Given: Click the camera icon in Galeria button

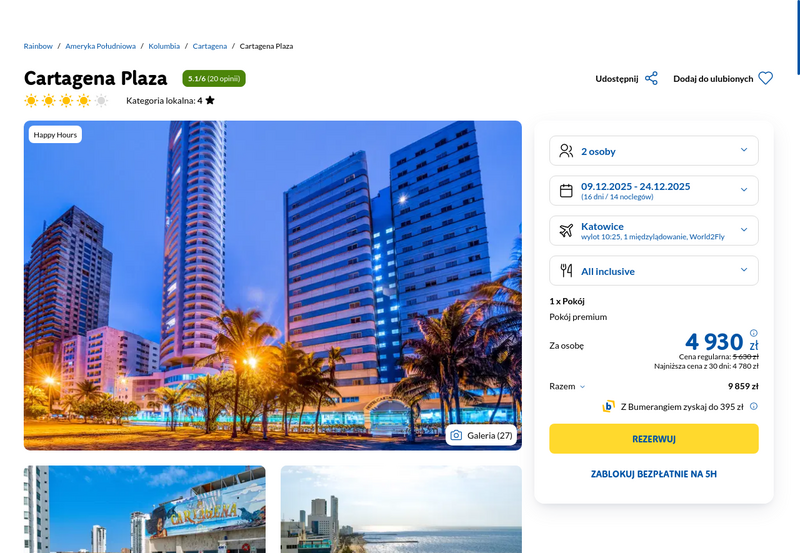Looking at the screenshot, I should [456, 435].
